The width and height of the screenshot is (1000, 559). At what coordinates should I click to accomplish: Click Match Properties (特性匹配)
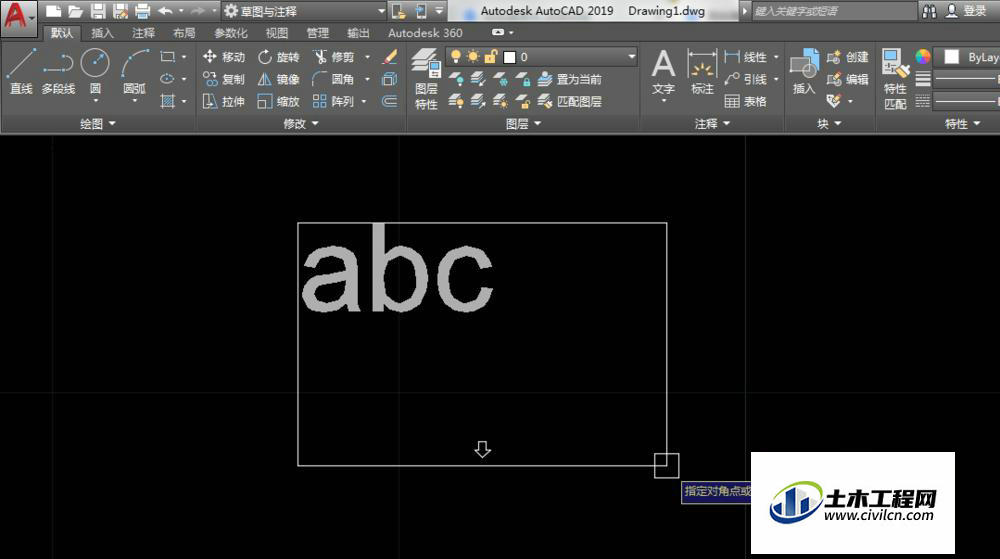[895, 80]
